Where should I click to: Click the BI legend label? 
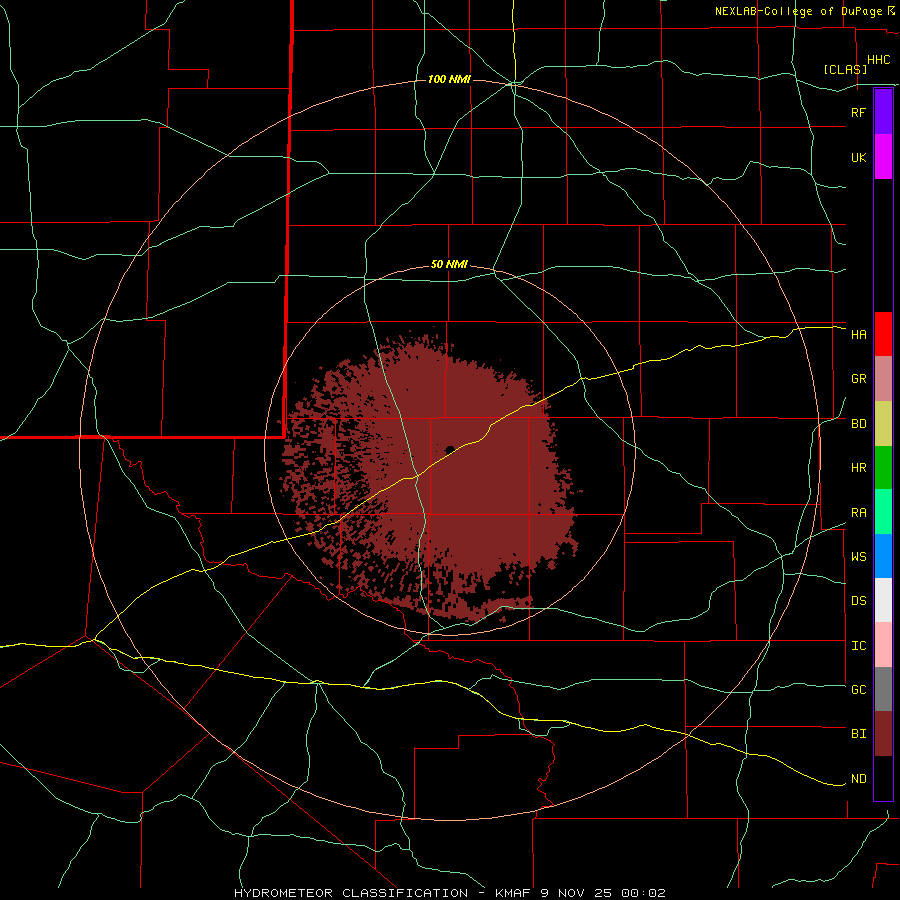point(859,734)
